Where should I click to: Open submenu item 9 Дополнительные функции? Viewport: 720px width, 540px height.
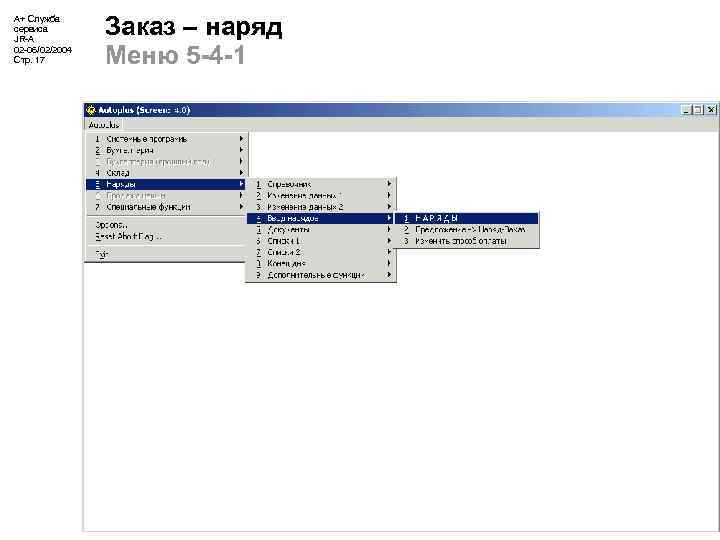(x=321, y=275)
